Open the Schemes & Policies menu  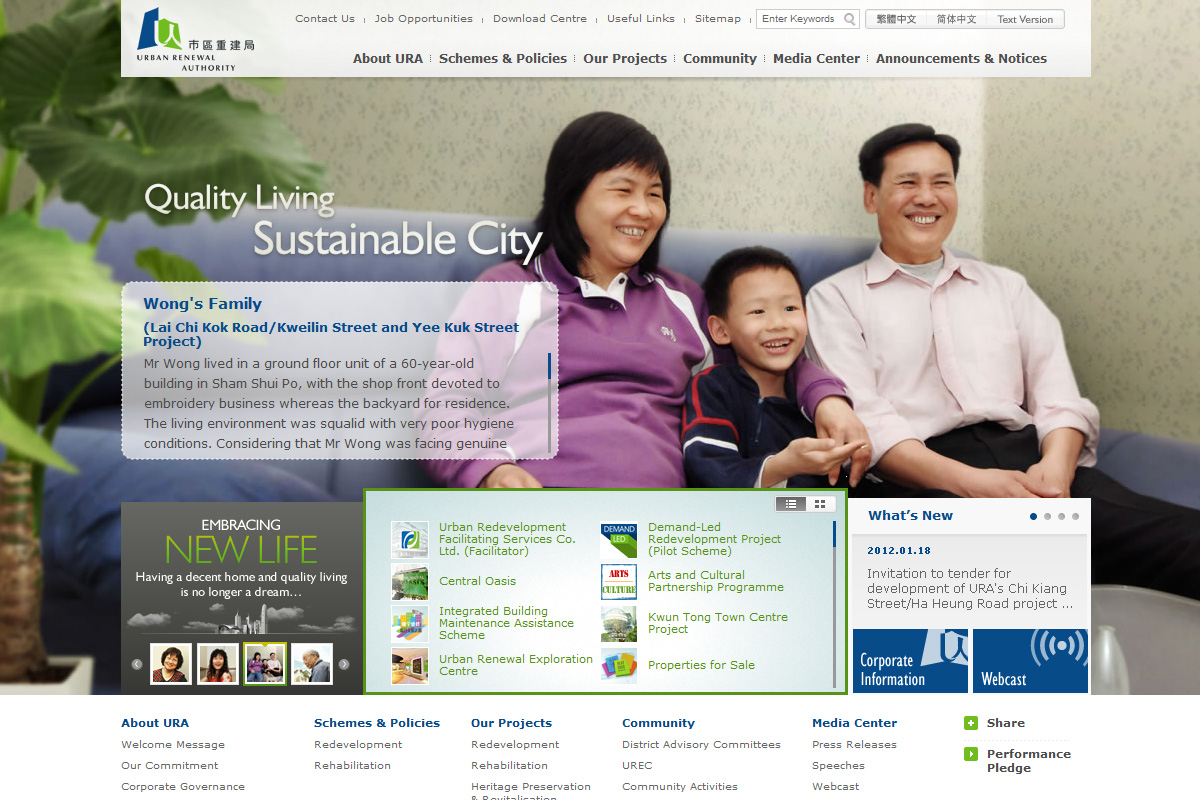[x=503, y=59]
